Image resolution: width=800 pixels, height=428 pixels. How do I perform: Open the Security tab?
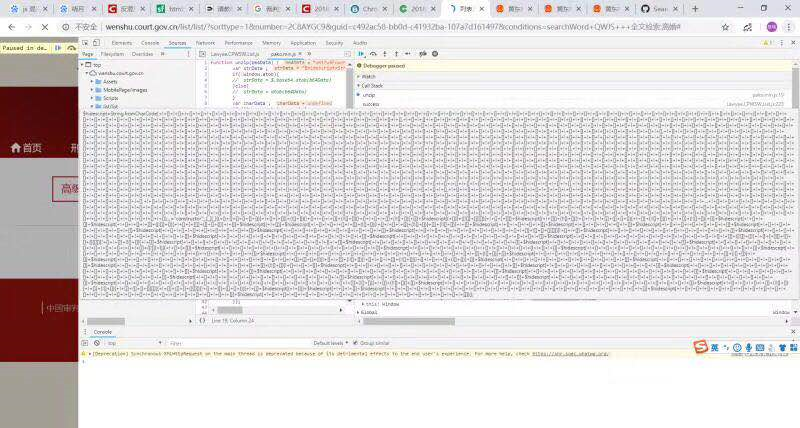tap(334, 43)
